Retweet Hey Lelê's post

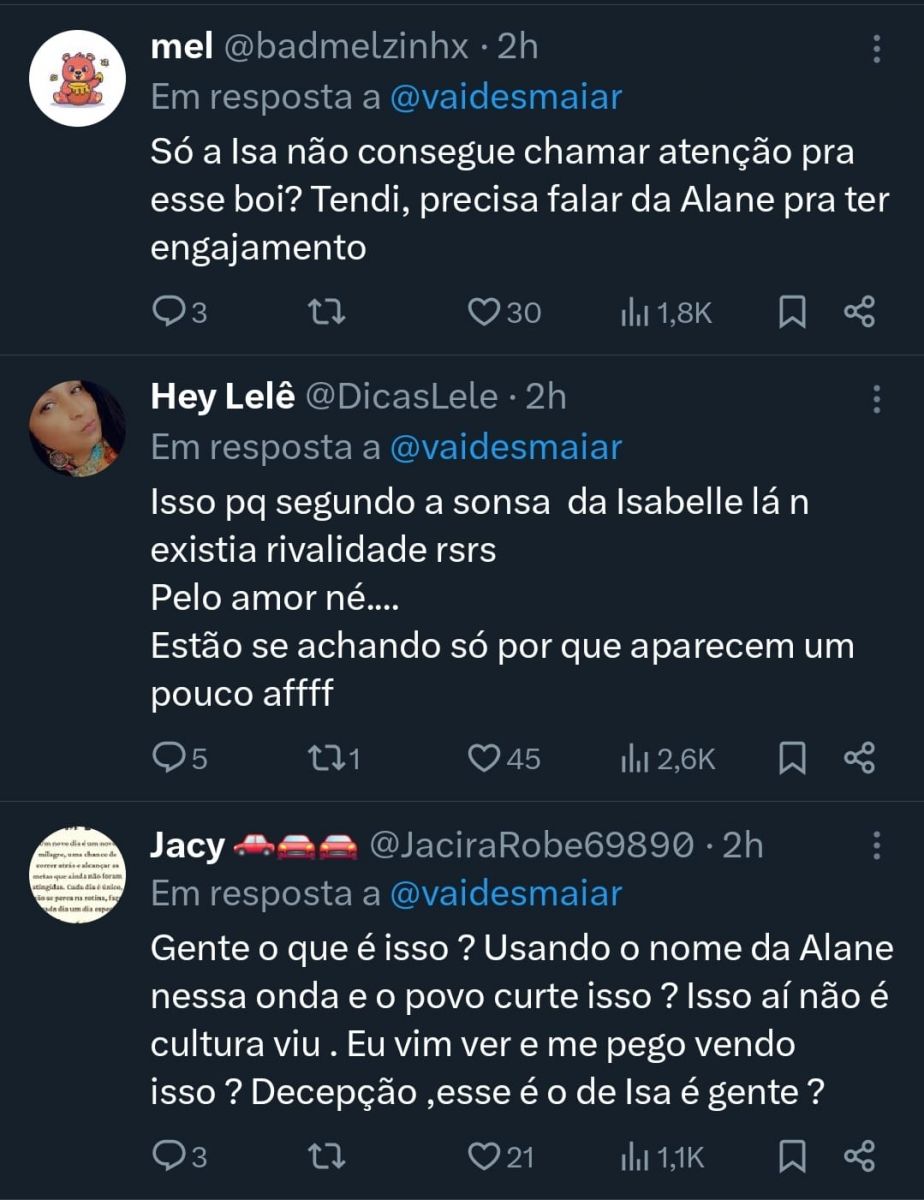click(330, 759)
